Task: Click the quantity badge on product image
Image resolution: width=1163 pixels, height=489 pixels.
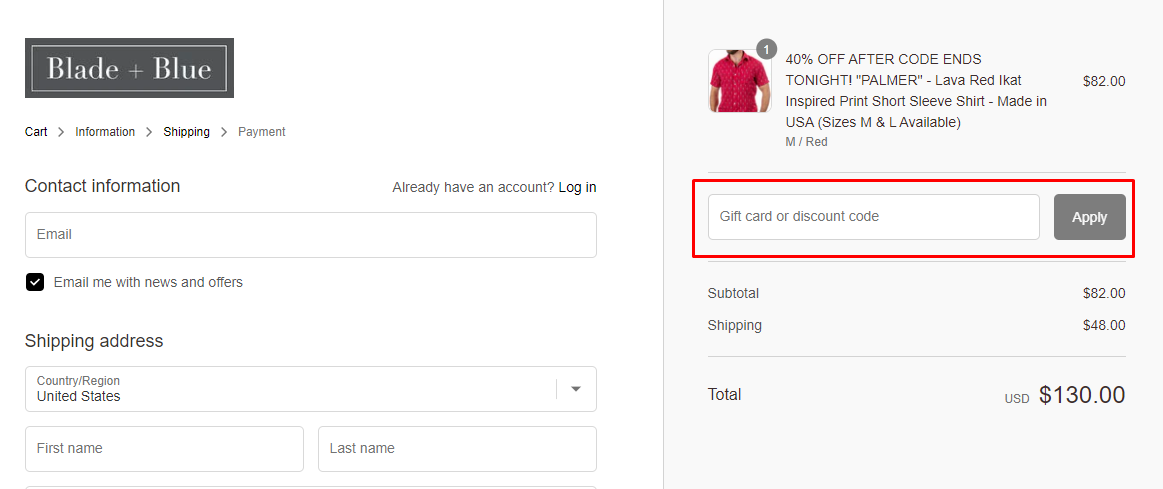Action: (x=766, y=49)
